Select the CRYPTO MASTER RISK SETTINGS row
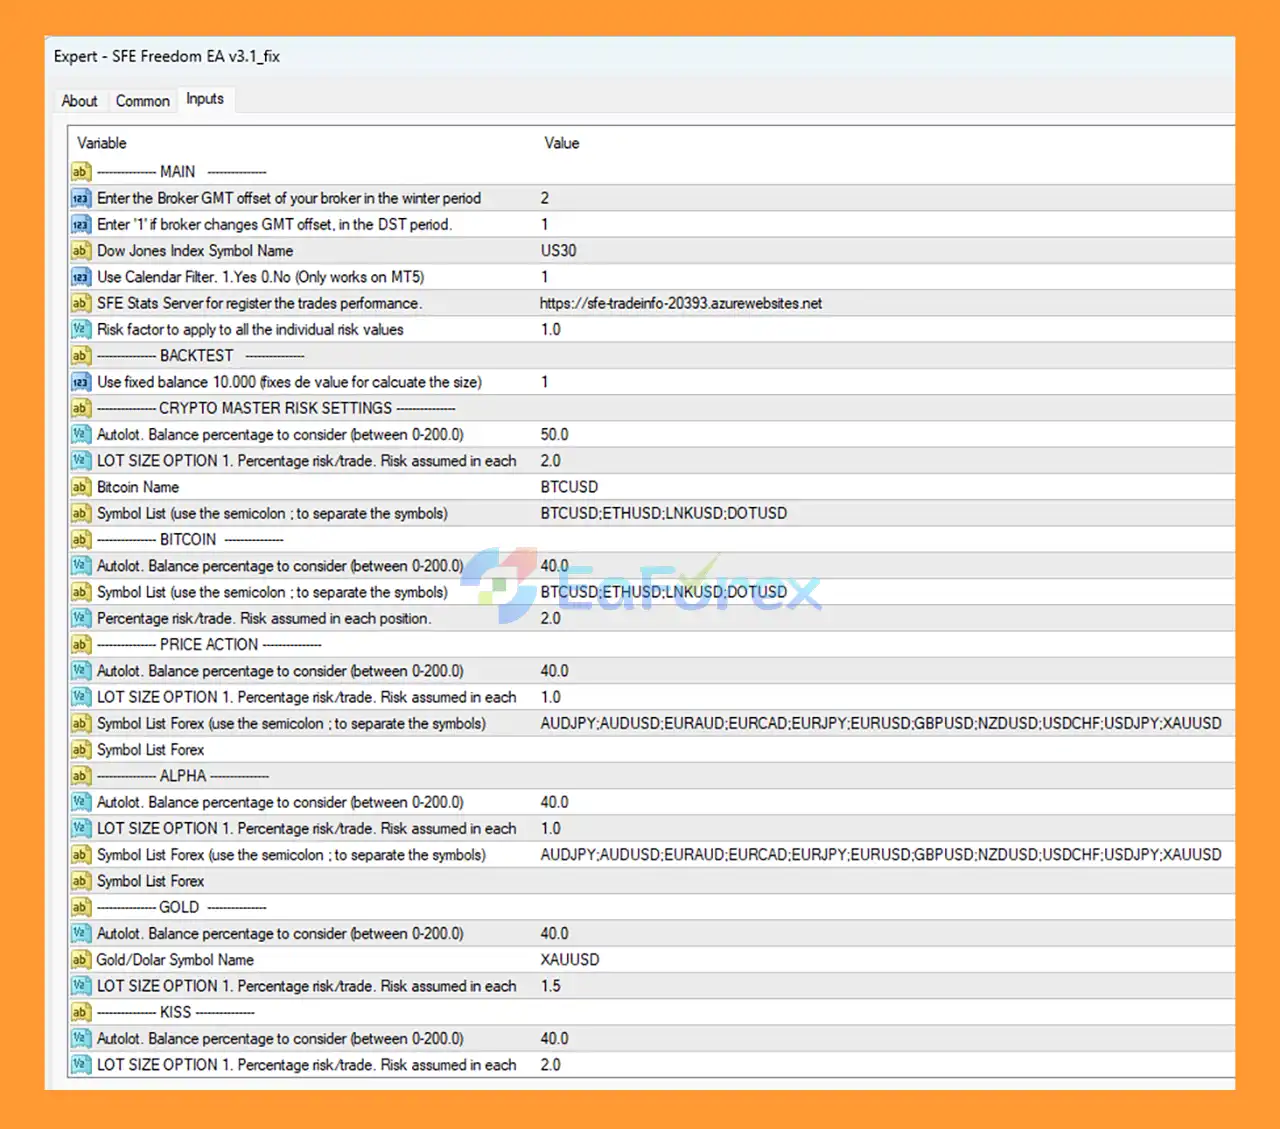This screenshot has width=1280, height=1129. point(275,408)
